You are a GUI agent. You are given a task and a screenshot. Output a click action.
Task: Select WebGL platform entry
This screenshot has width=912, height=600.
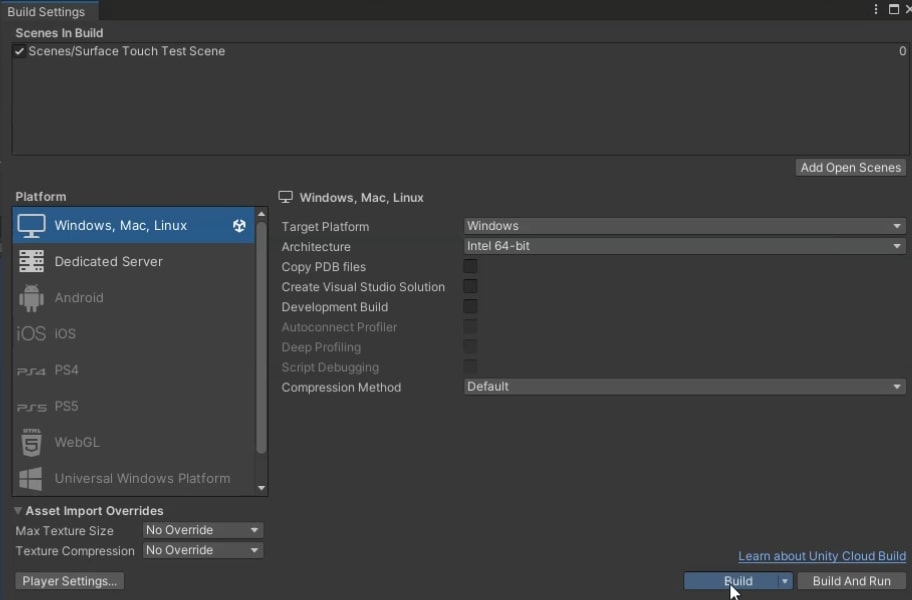click(x=133, y=442)
